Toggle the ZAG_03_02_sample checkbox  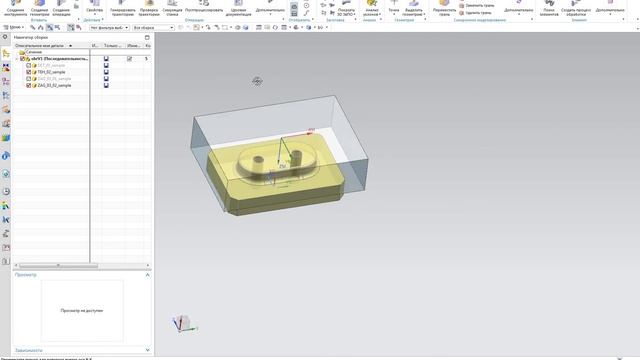click(29, 85)
